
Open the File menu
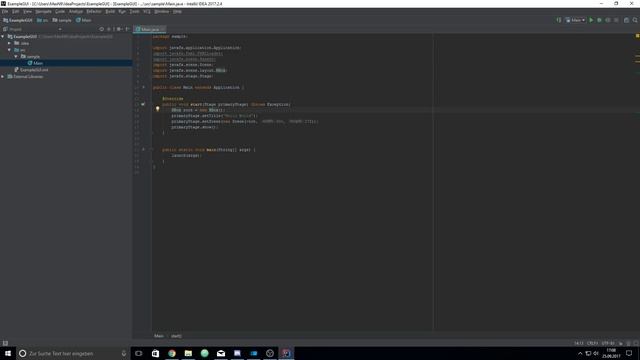point(4,11)
